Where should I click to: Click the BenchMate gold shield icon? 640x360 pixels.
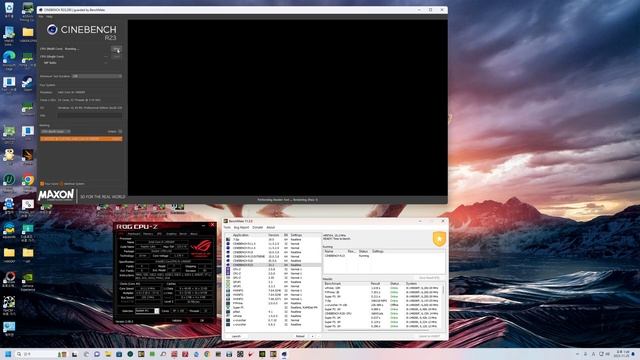pos(439,239)
